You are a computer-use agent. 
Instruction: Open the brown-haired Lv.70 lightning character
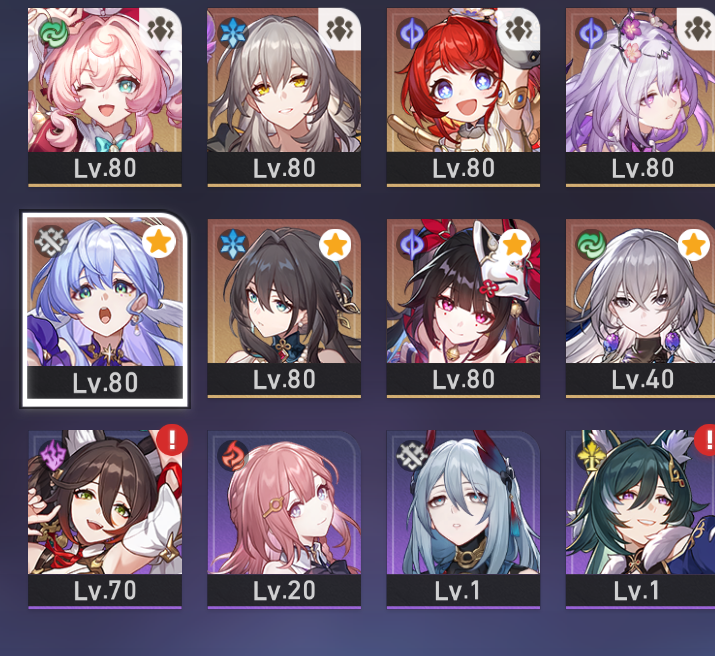point(105,519)
